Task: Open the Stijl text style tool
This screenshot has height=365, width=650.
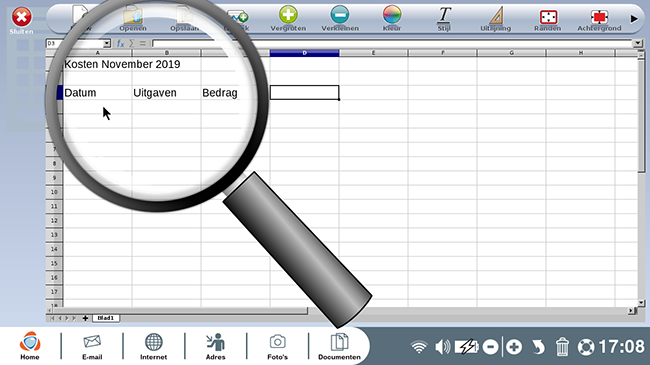Action: (444, 15)
